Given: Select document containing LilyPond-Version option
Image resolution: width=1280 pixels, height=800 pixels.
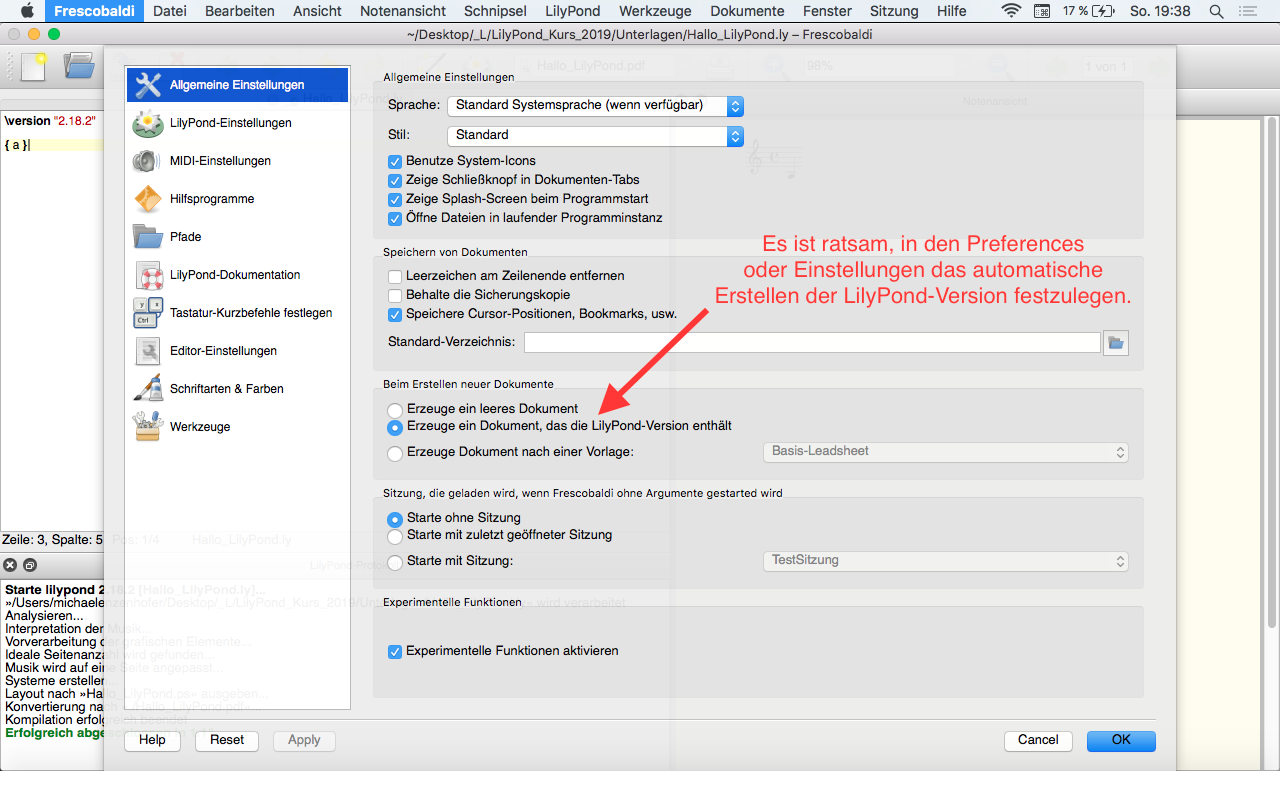Looking at the screenshot, I should coord(395,426).
